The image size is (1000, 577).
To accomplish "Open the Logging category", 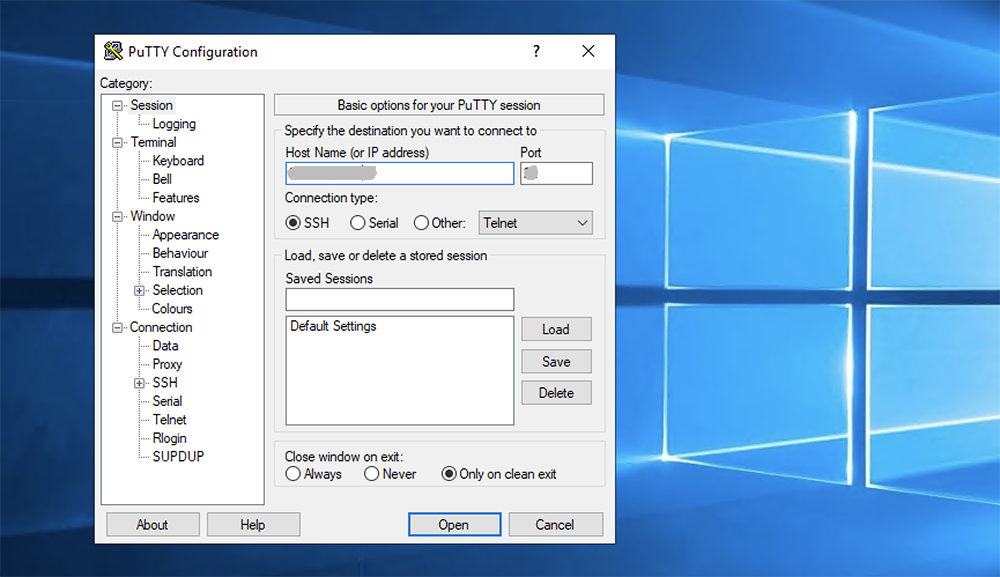I will [174, 124].
